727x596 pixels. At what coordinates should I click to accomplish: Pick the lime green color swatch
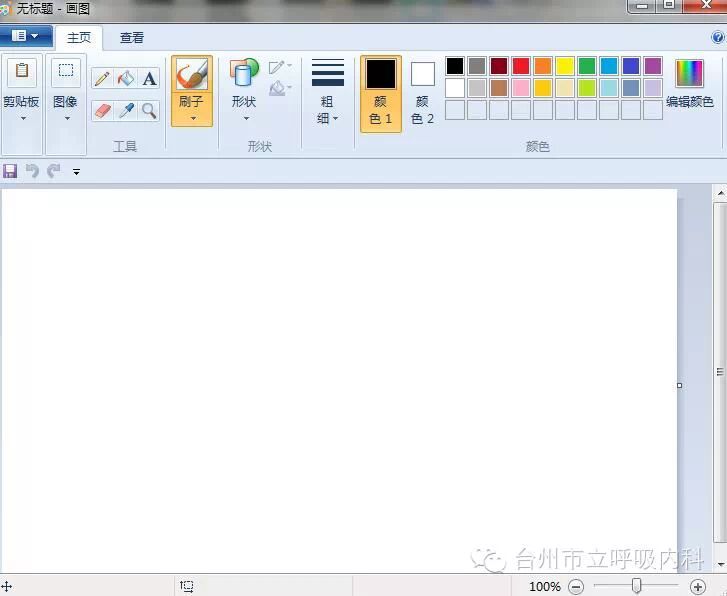pyautogui.click(x=587, y=88)
